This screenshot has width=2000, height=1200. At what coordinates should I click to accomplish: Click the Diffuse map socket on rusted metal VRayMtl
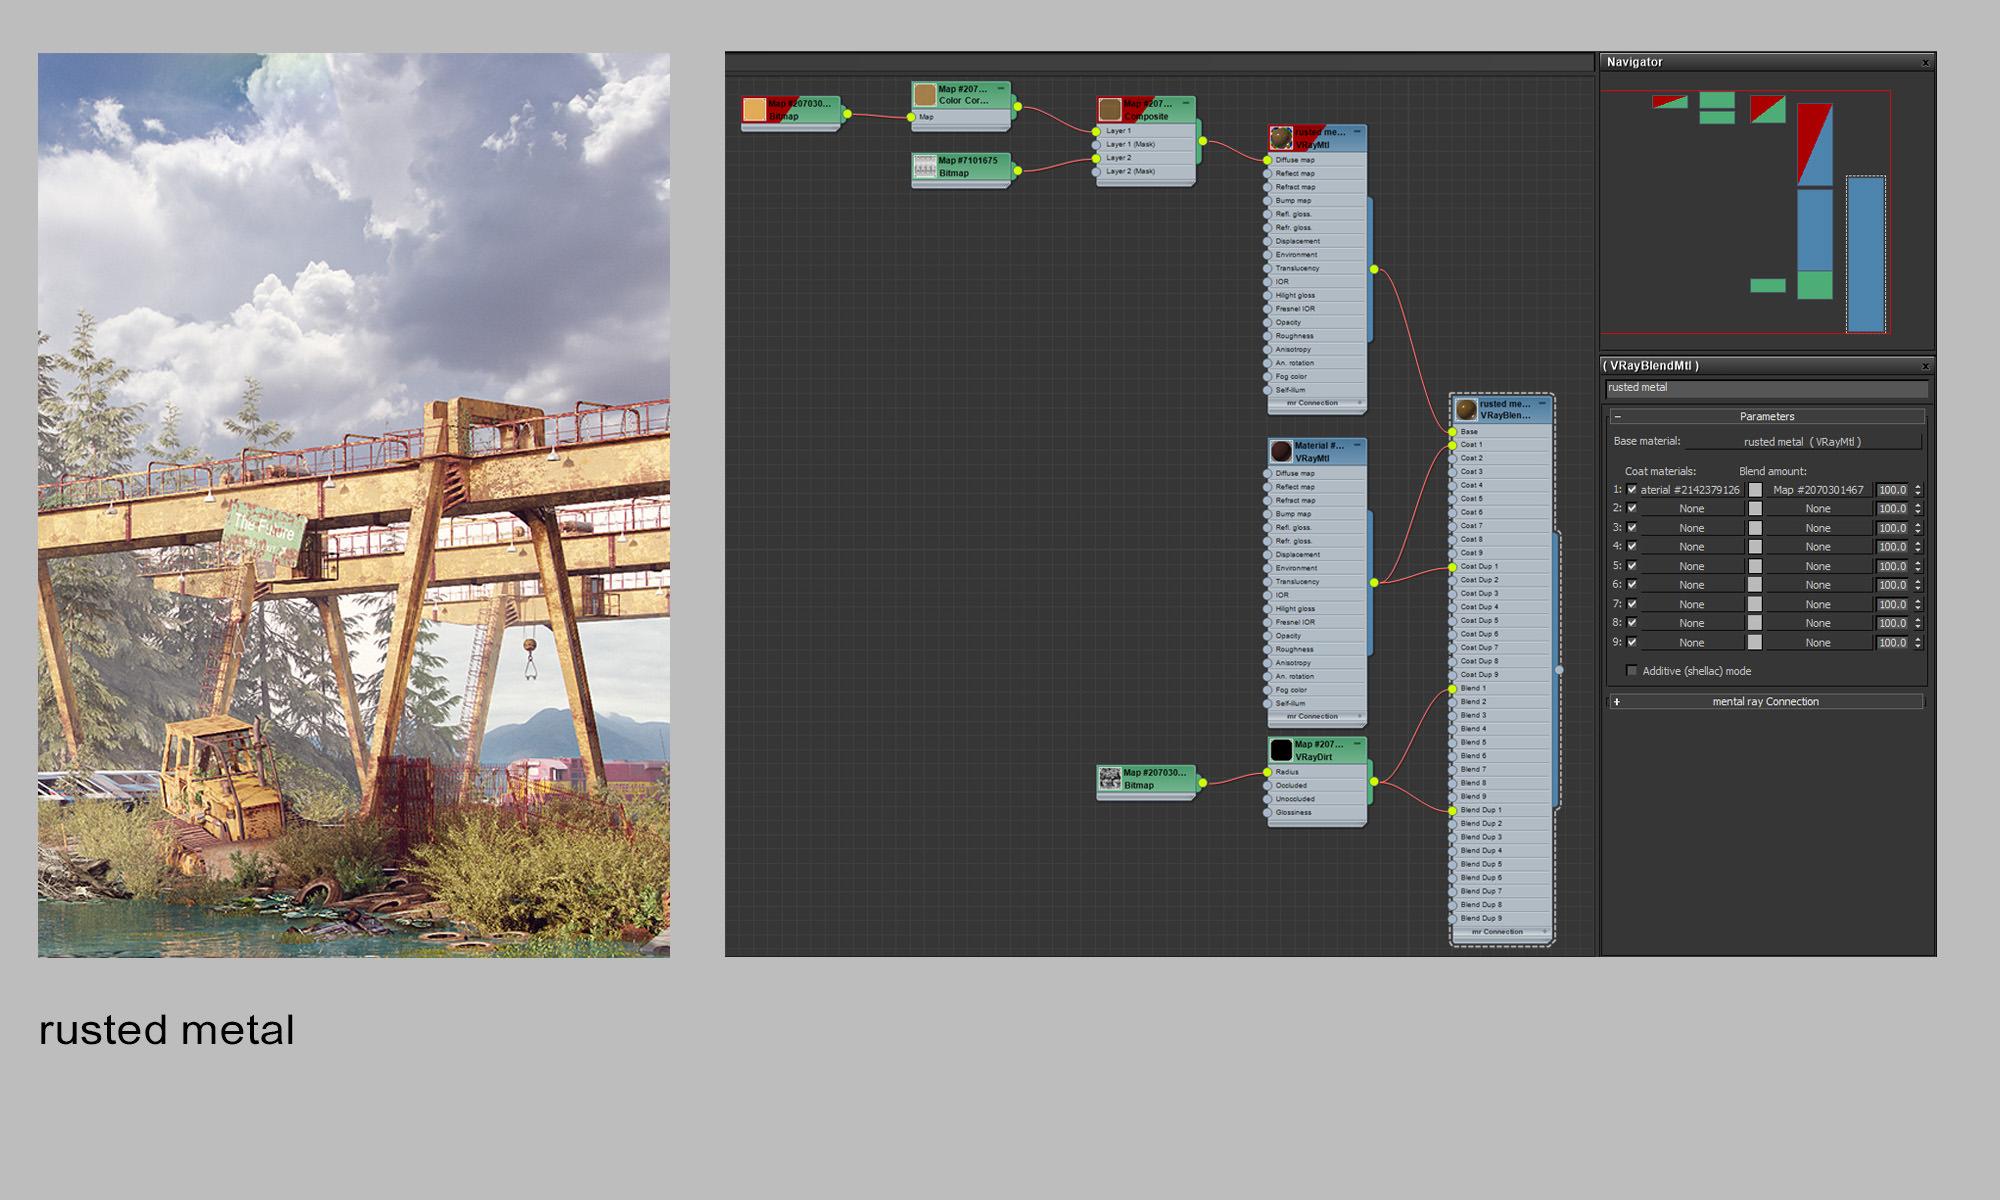[x=1267, y=160]
